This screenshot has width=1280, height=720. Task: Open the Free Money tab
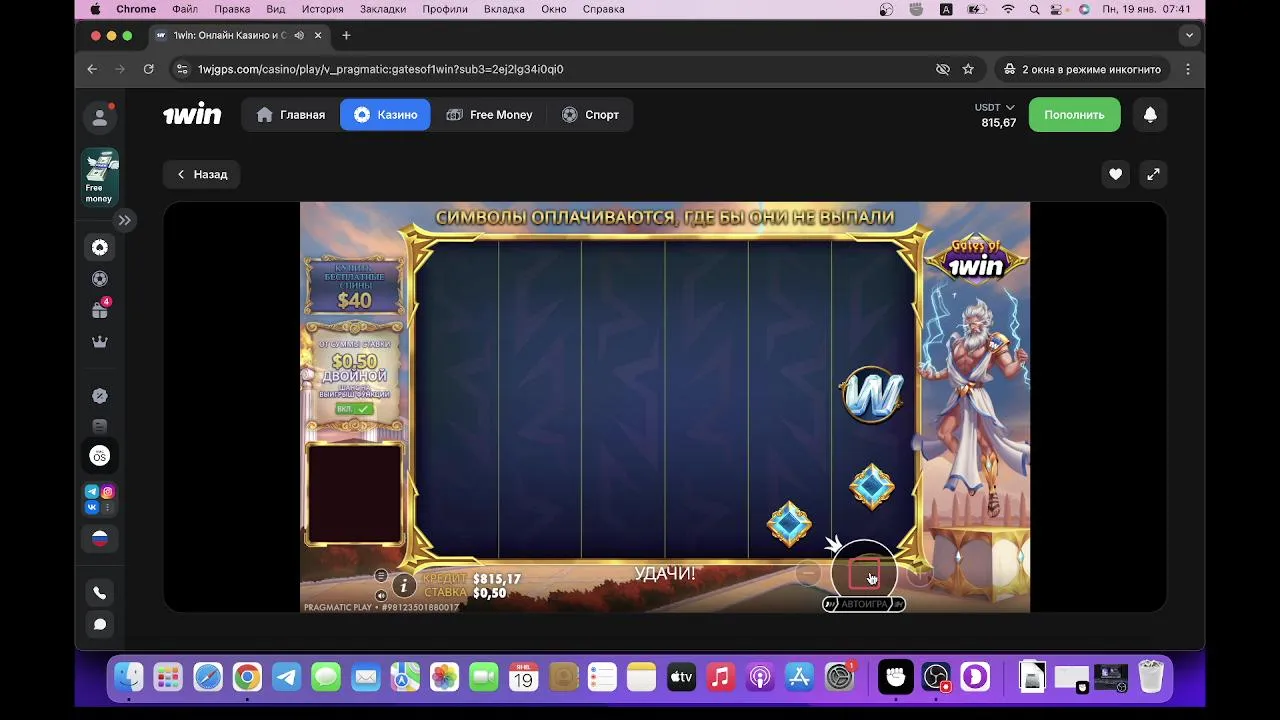(489, 115)
